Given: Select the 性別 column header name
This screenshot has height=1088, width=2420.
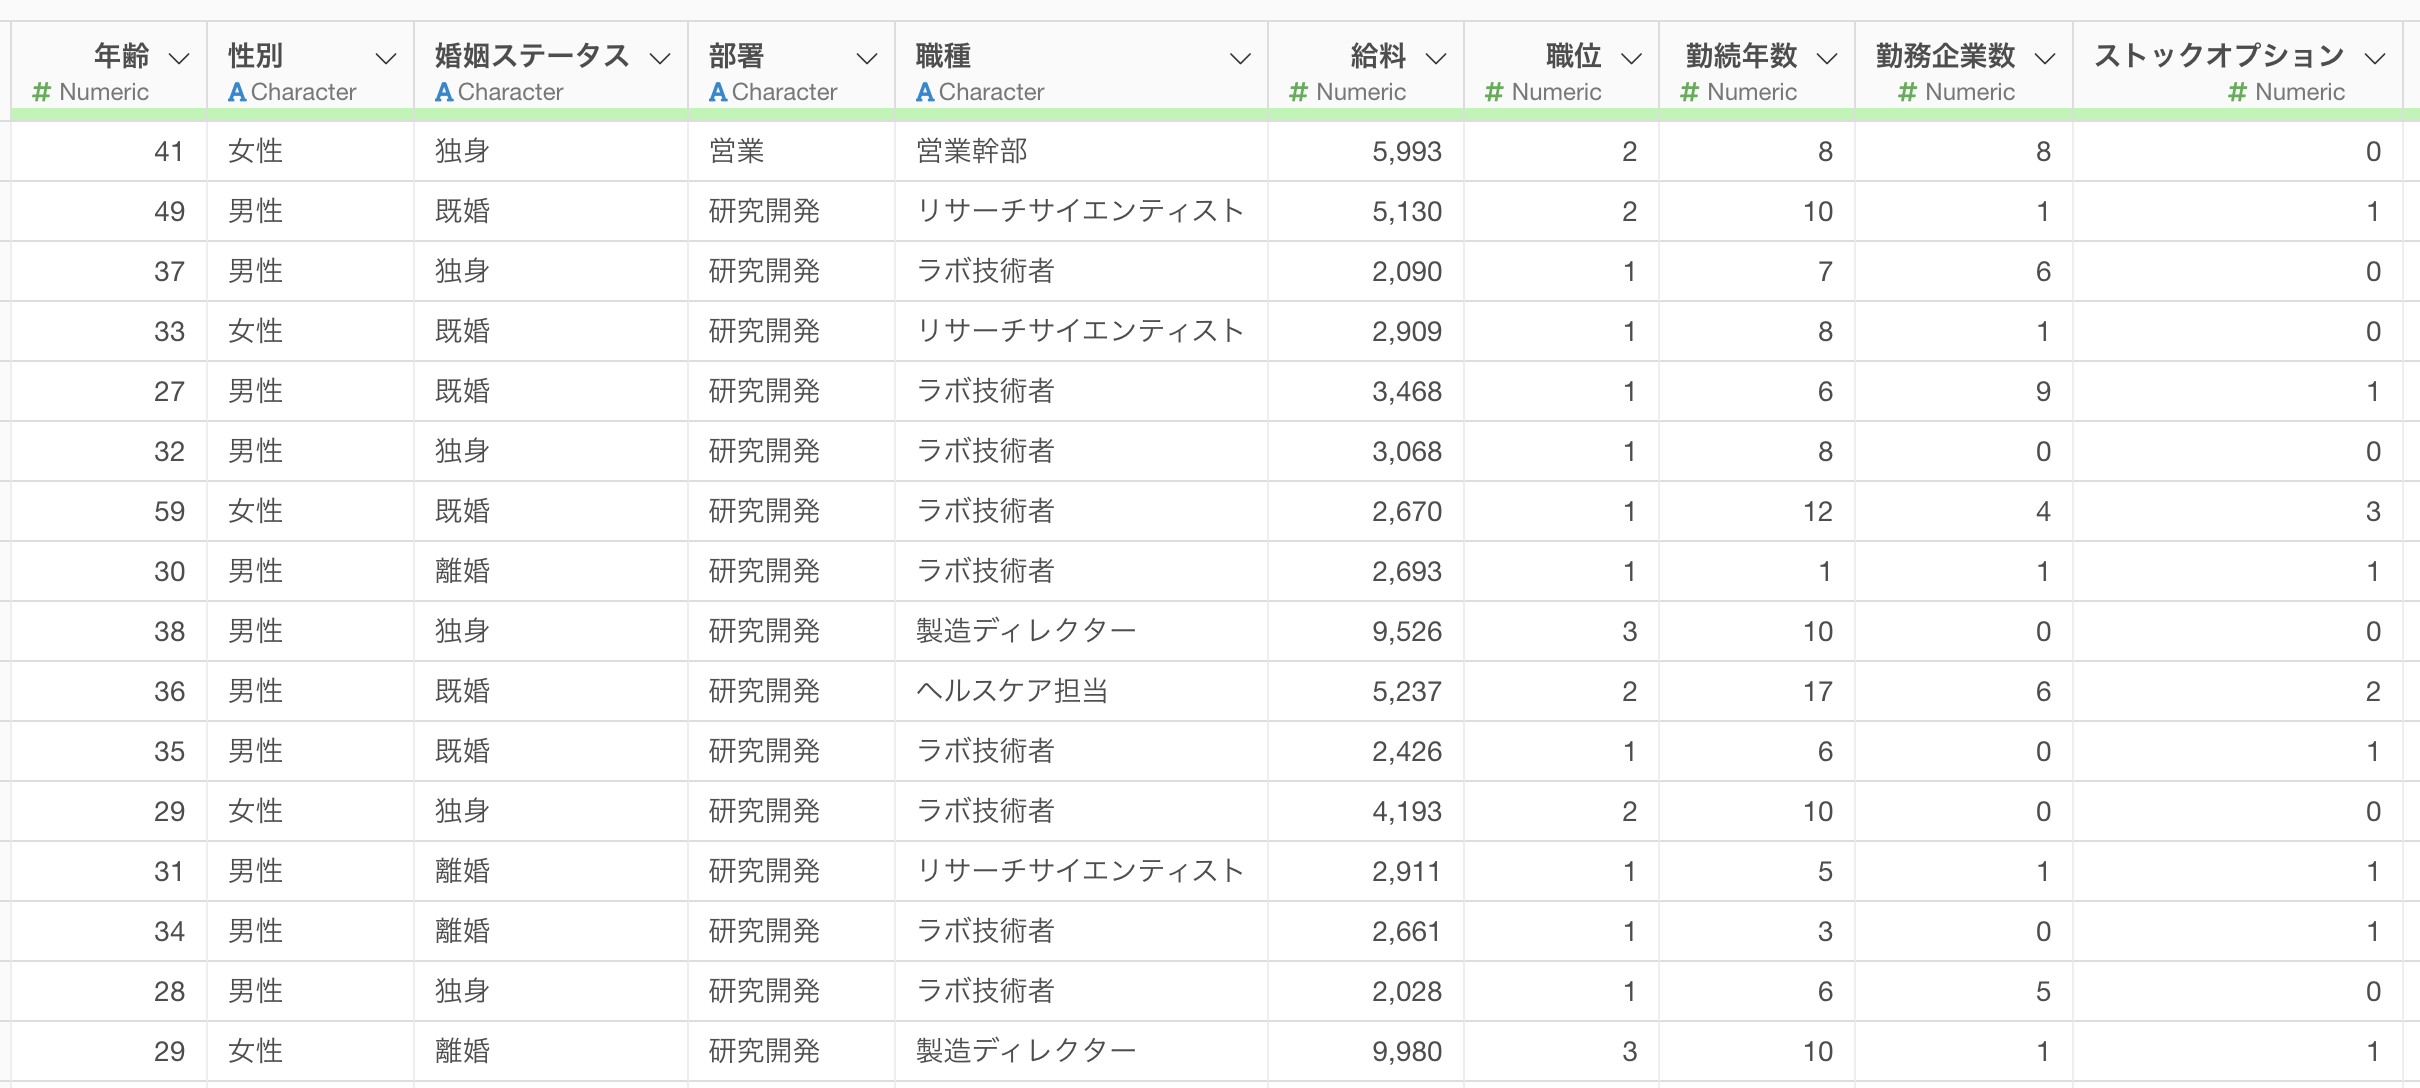Looking at the screenshot, I should pyautogui.click(x=256, y=56).
